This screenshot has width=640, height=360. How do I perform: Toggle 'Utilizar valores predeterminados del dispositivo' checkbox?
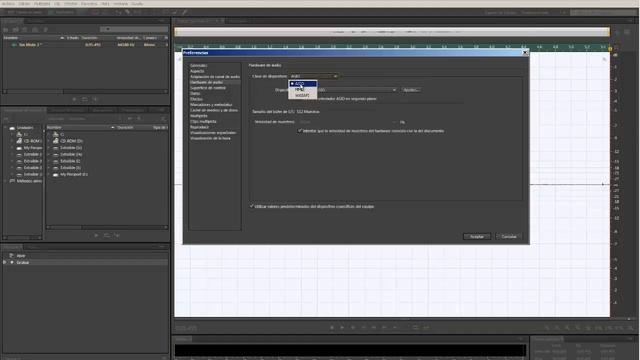point(252,206)
